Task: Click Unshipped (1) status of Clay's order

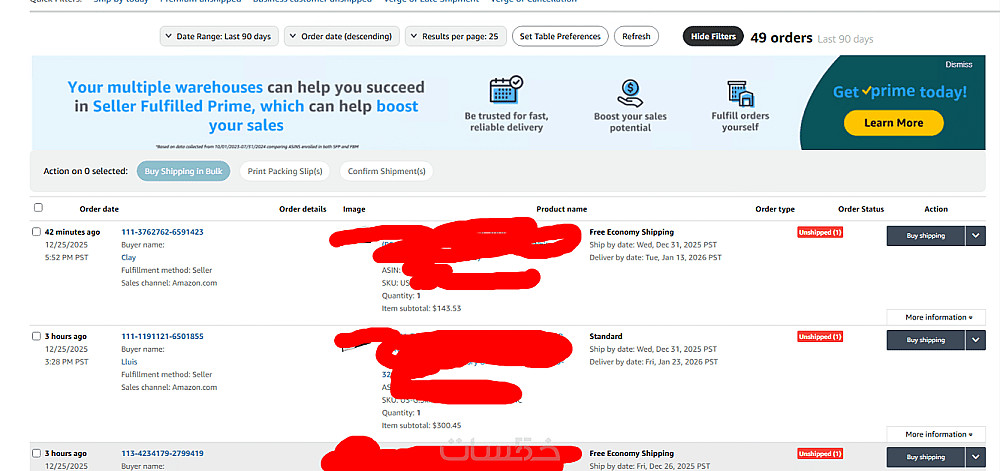Action: pyautogui.click(x=820, y=233)
